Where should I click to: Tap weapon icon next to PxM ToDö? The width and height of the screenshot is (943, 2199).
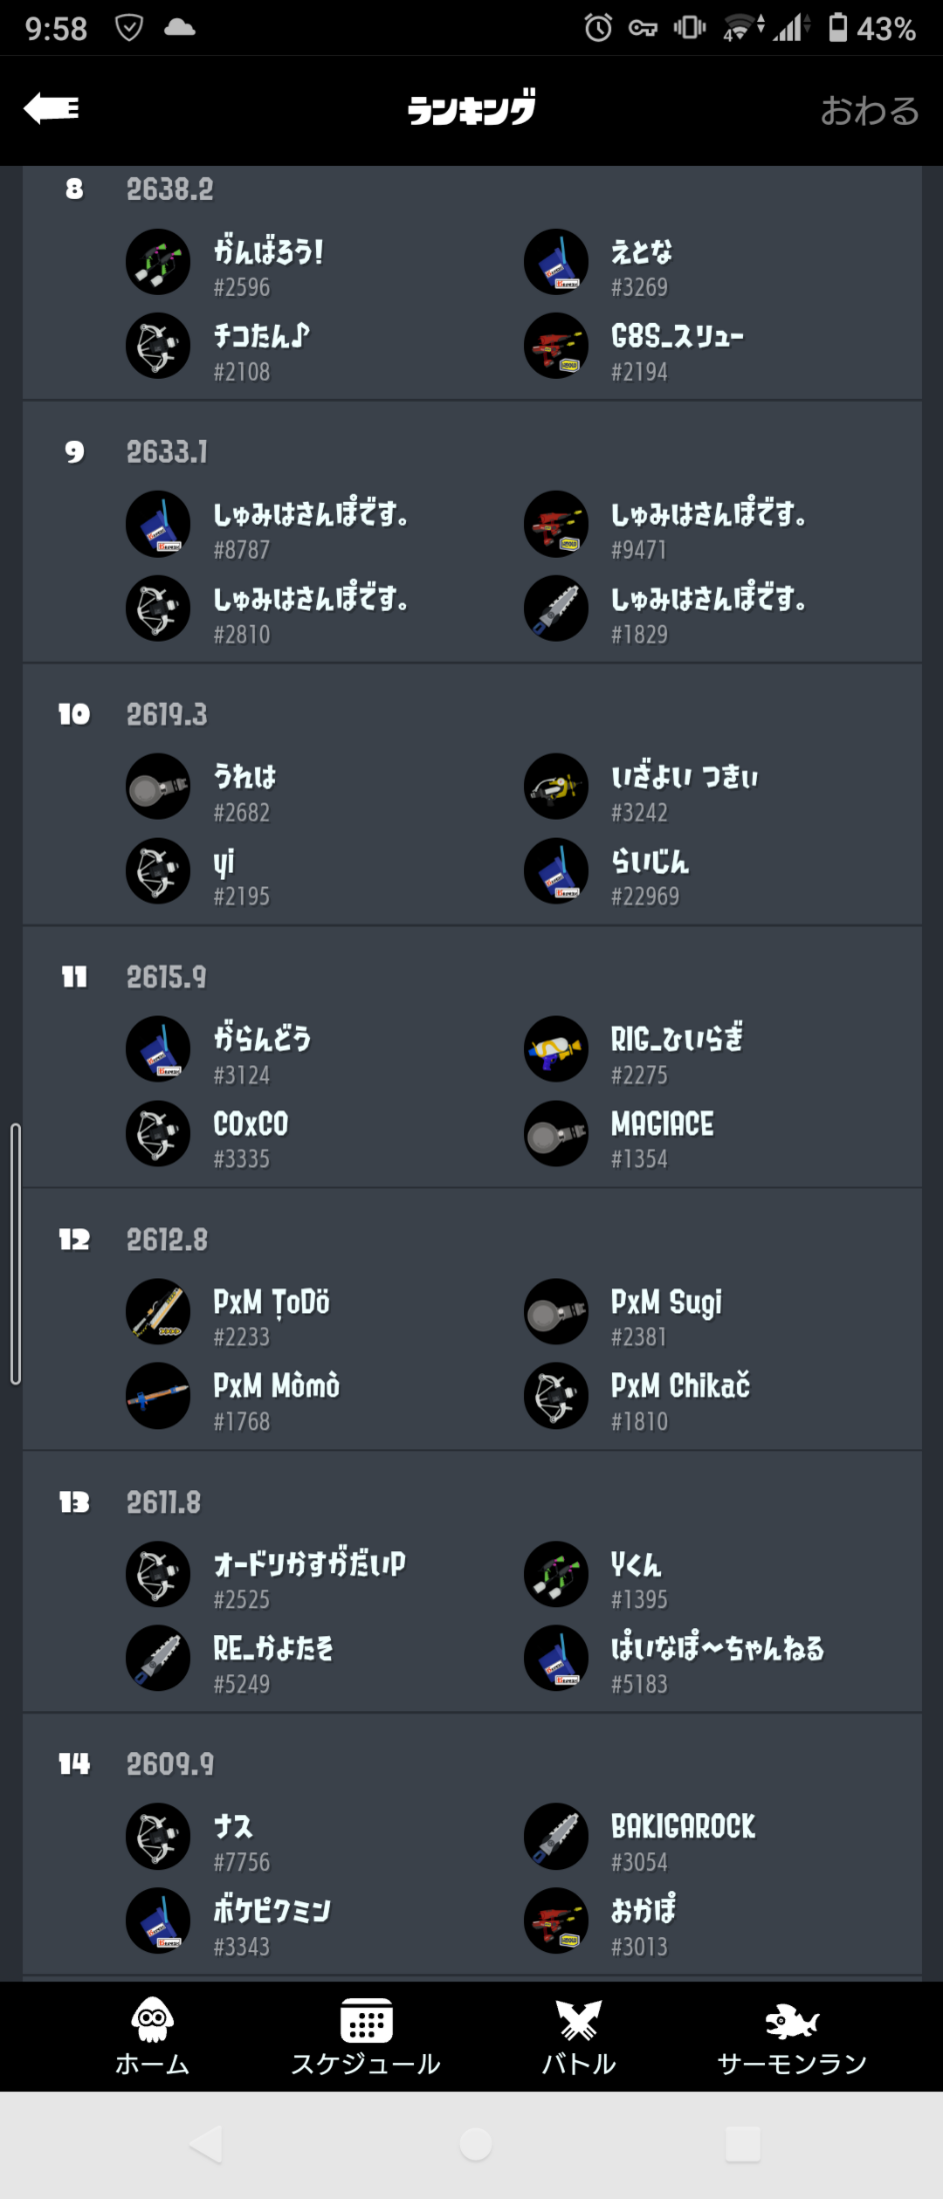click(158, 1311)
